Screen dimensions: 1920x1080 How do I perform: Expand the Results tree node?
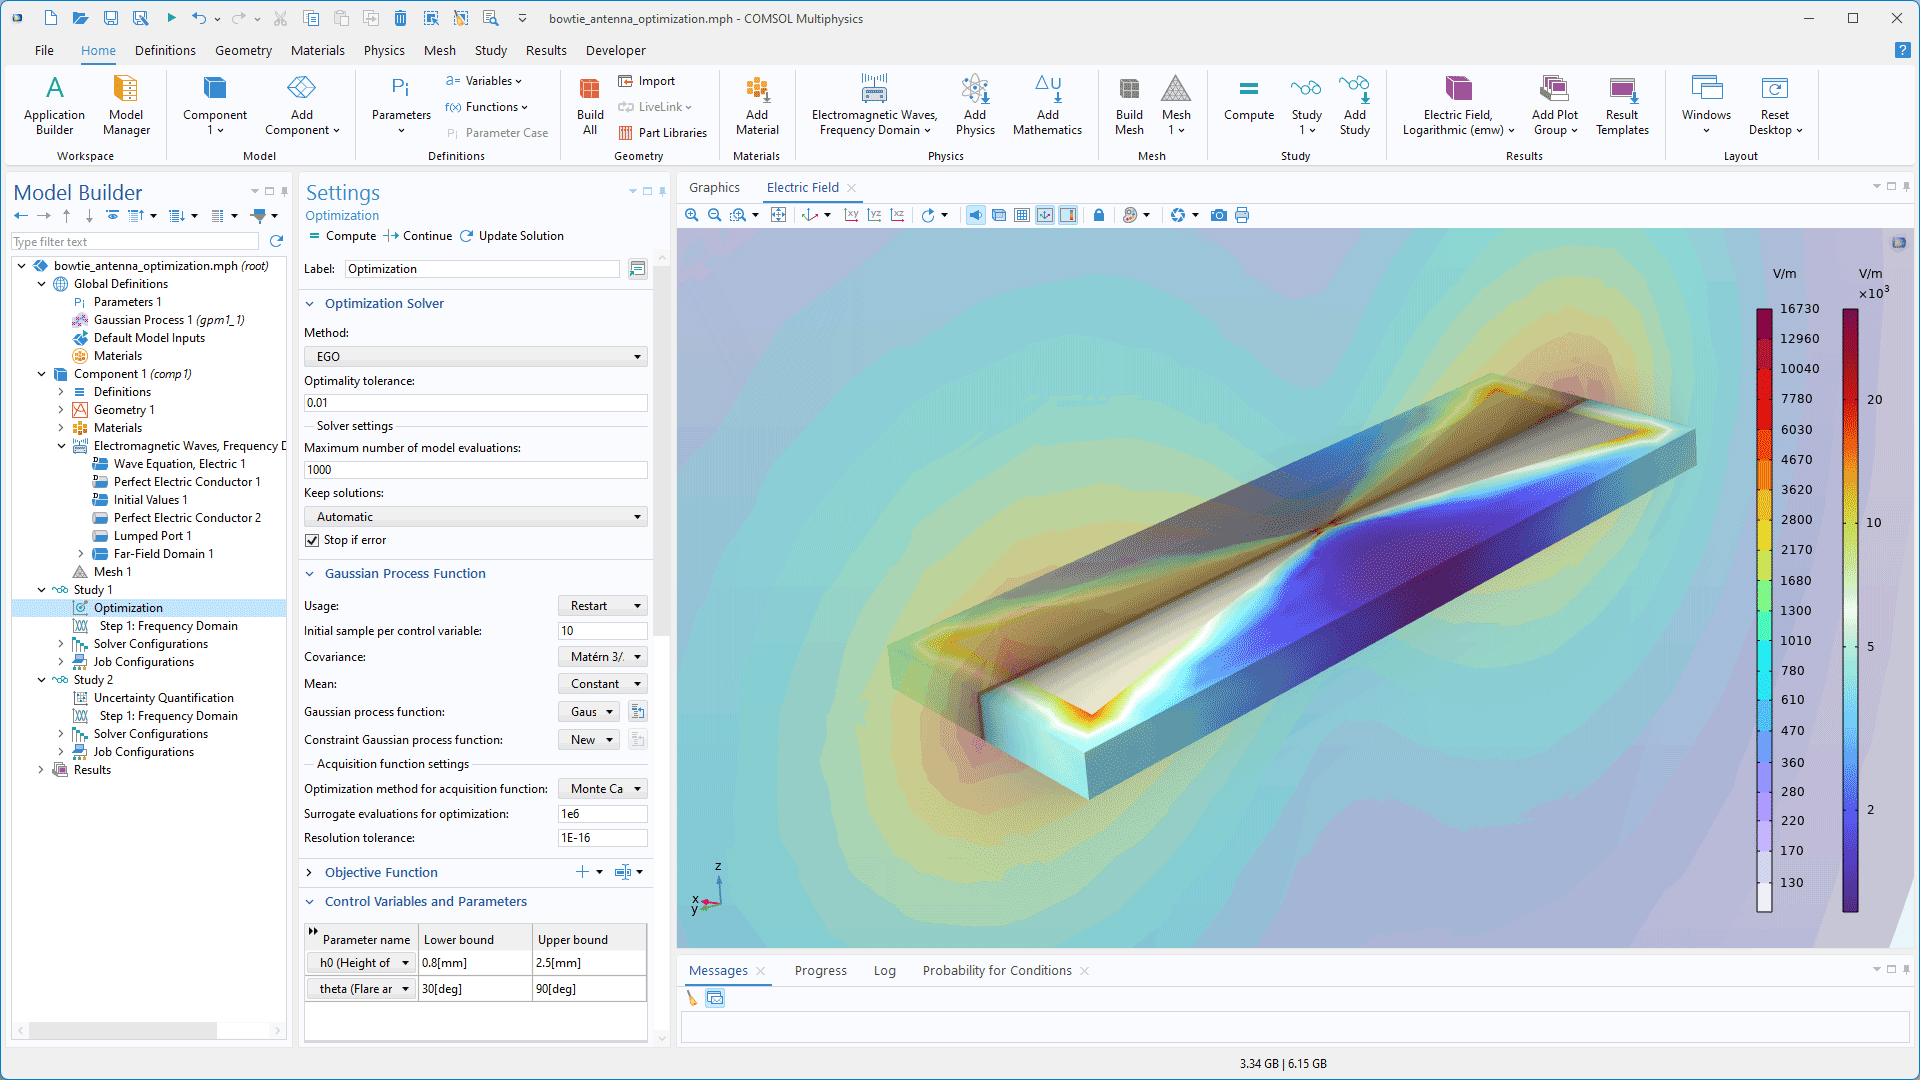tap(41, 770)
